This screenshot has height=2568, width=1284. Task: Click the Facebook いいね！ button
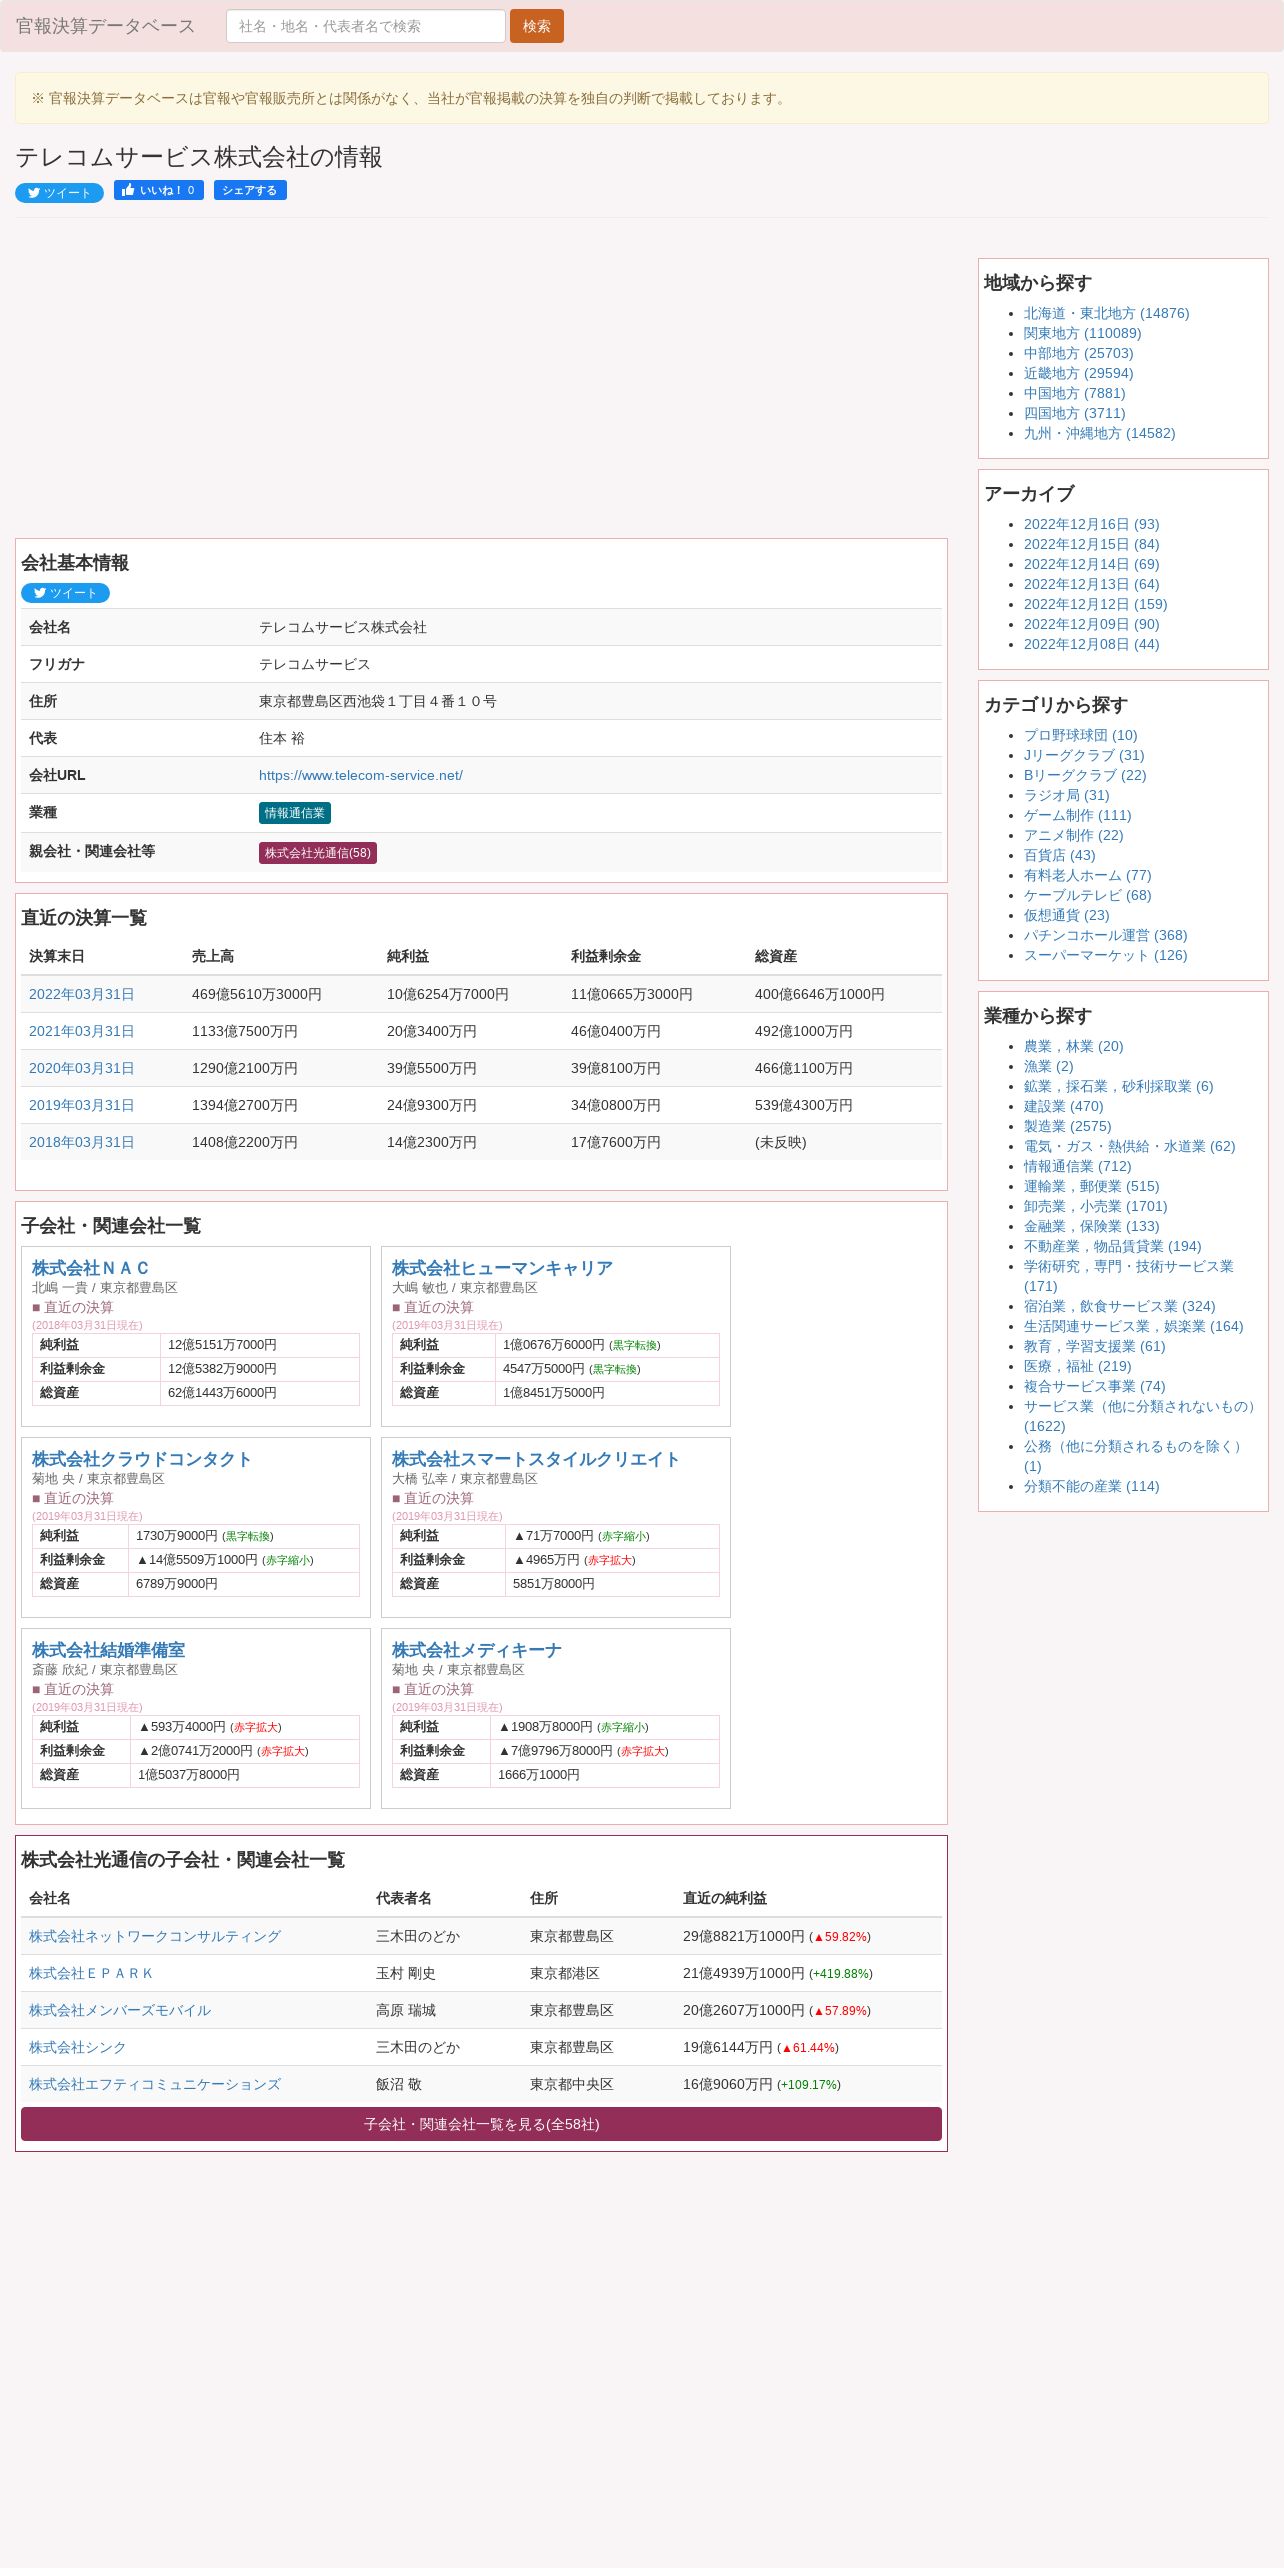pyautogui.click(x=159, y=190)
